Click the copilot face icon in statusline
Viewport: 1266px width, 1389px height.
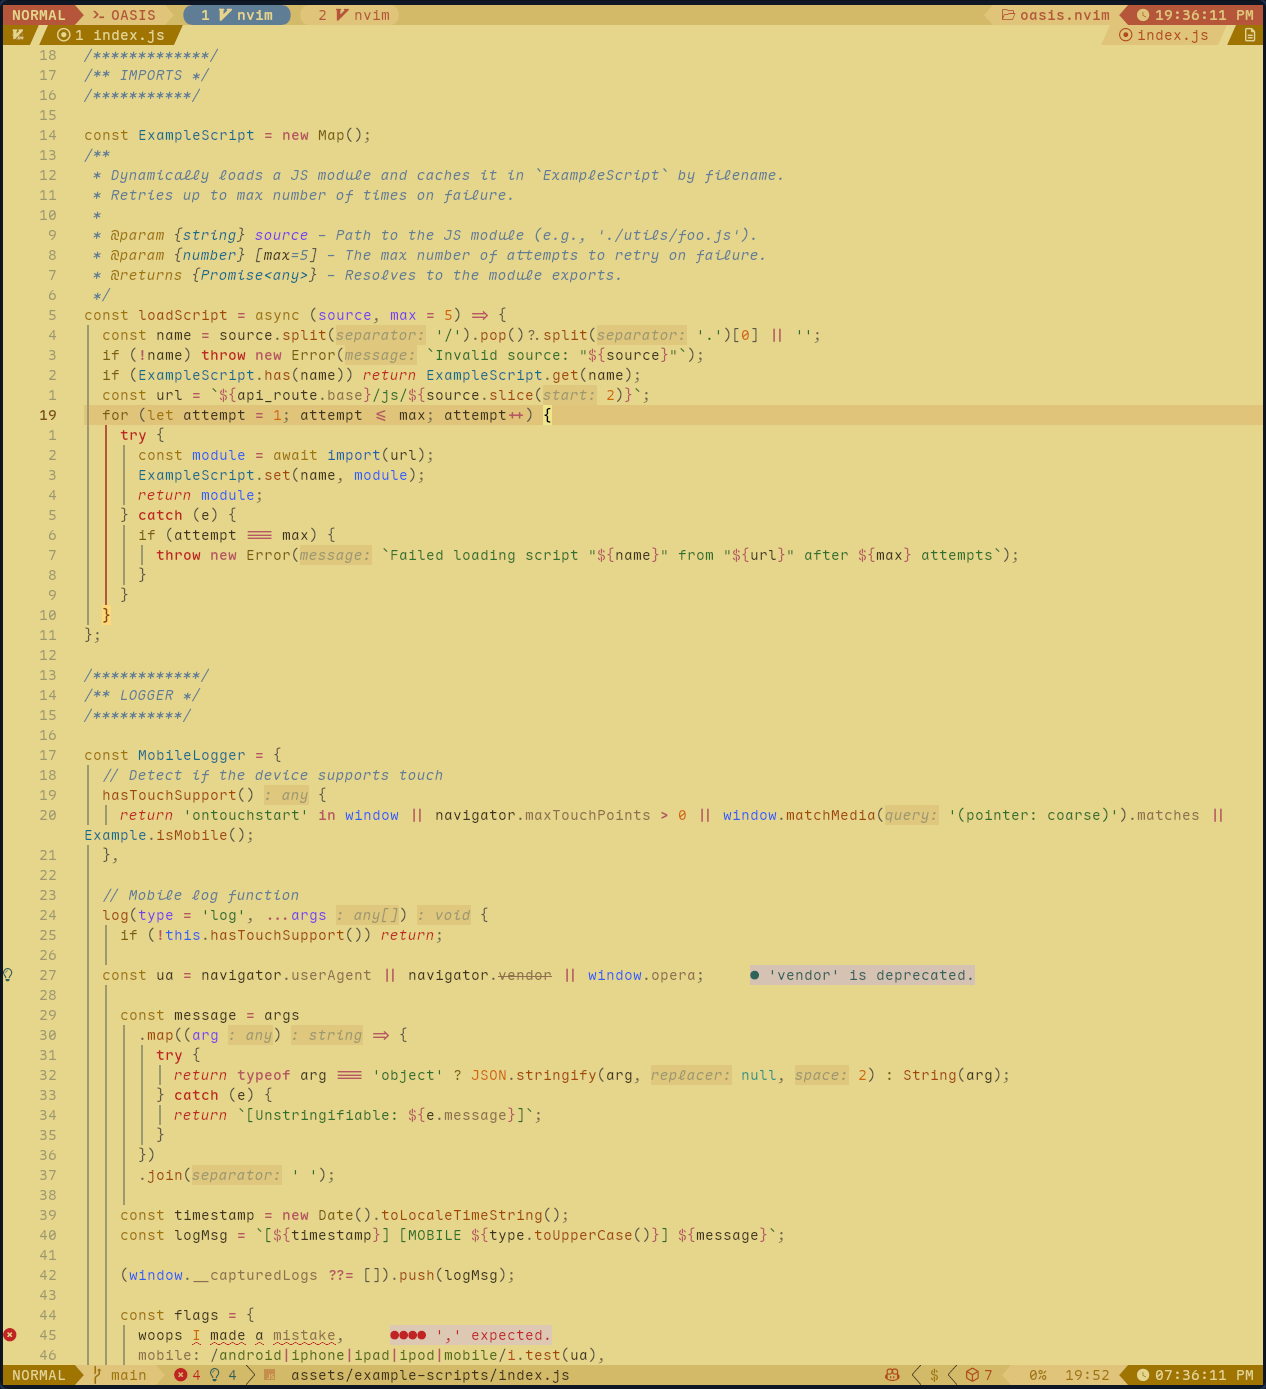892,1375
